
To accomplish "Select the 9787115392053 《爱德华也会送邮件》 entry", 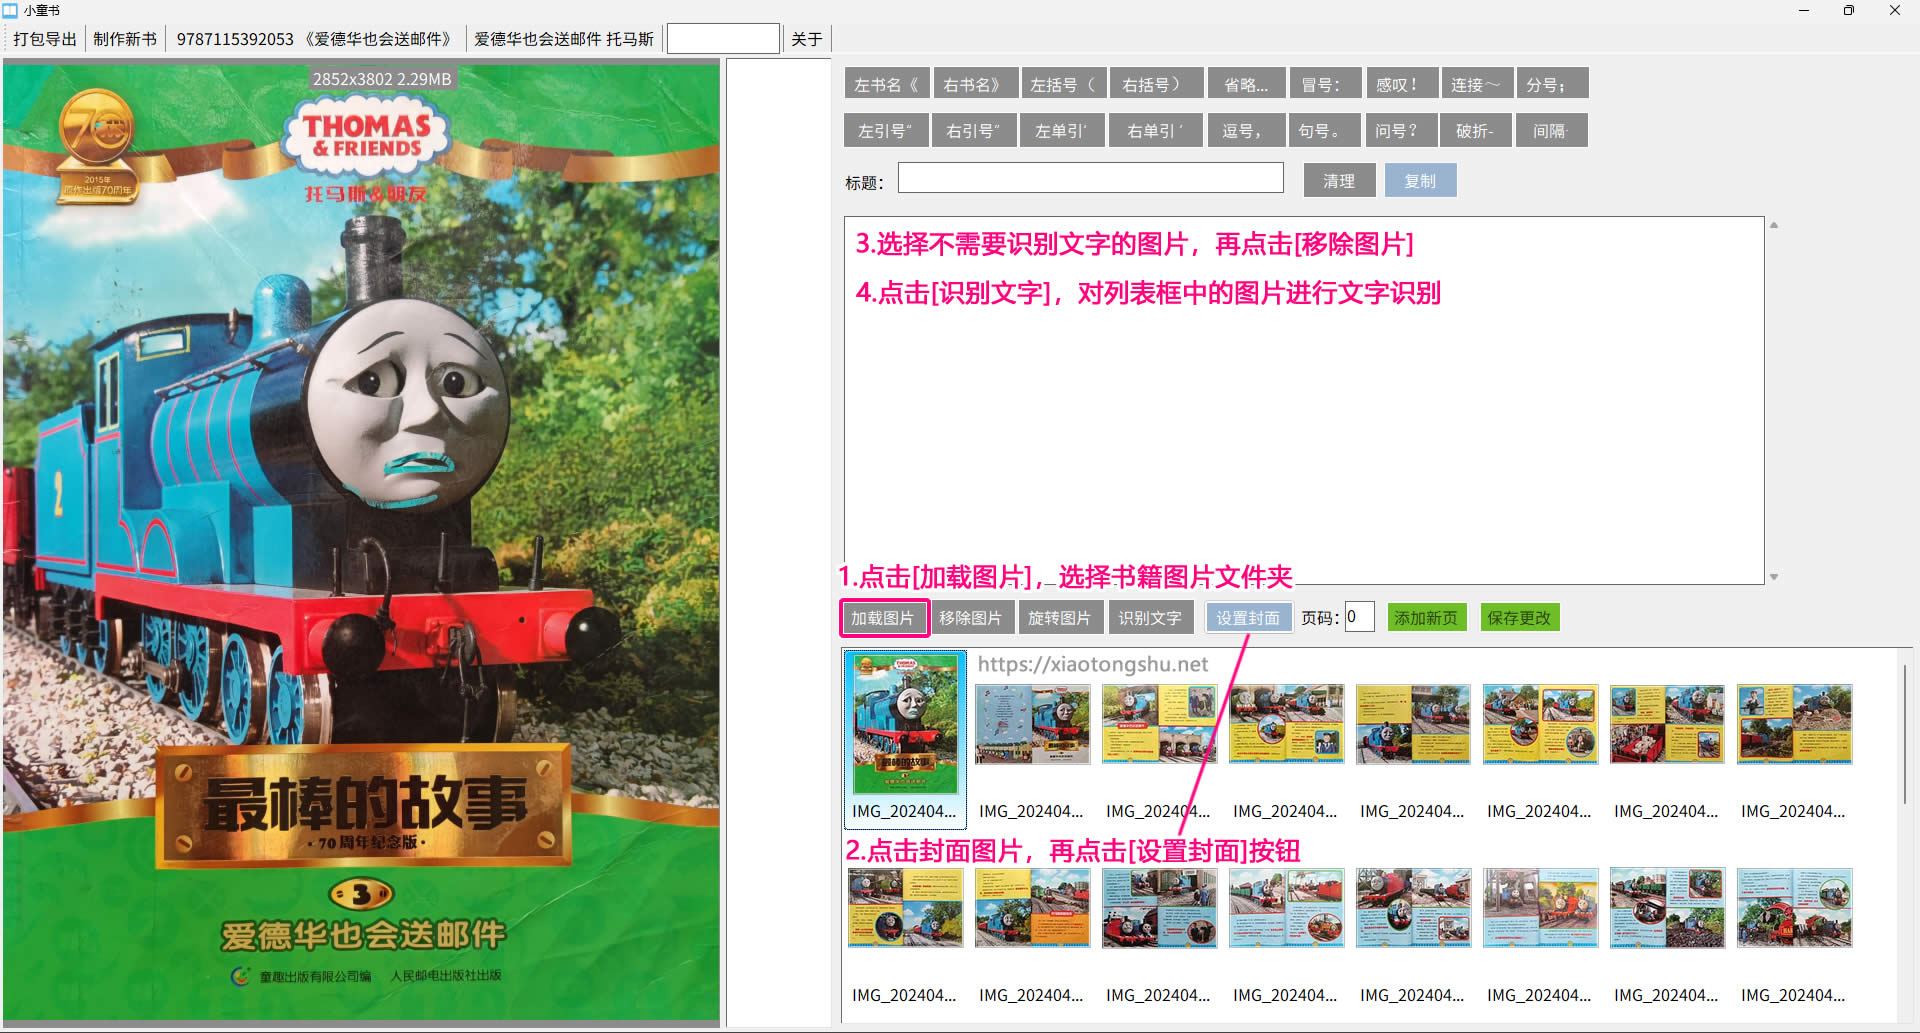I will point(315,39).
